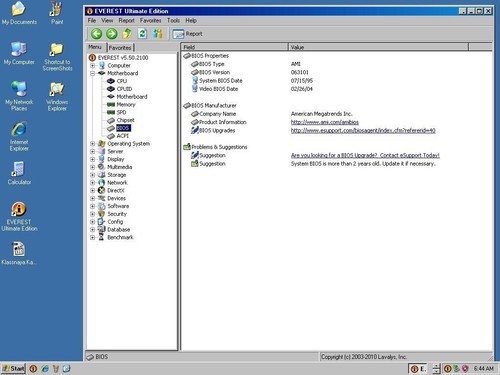Open Klassnaya Ka... desktop file icon
Screen dimensions: 500x375
coord(19,253)
